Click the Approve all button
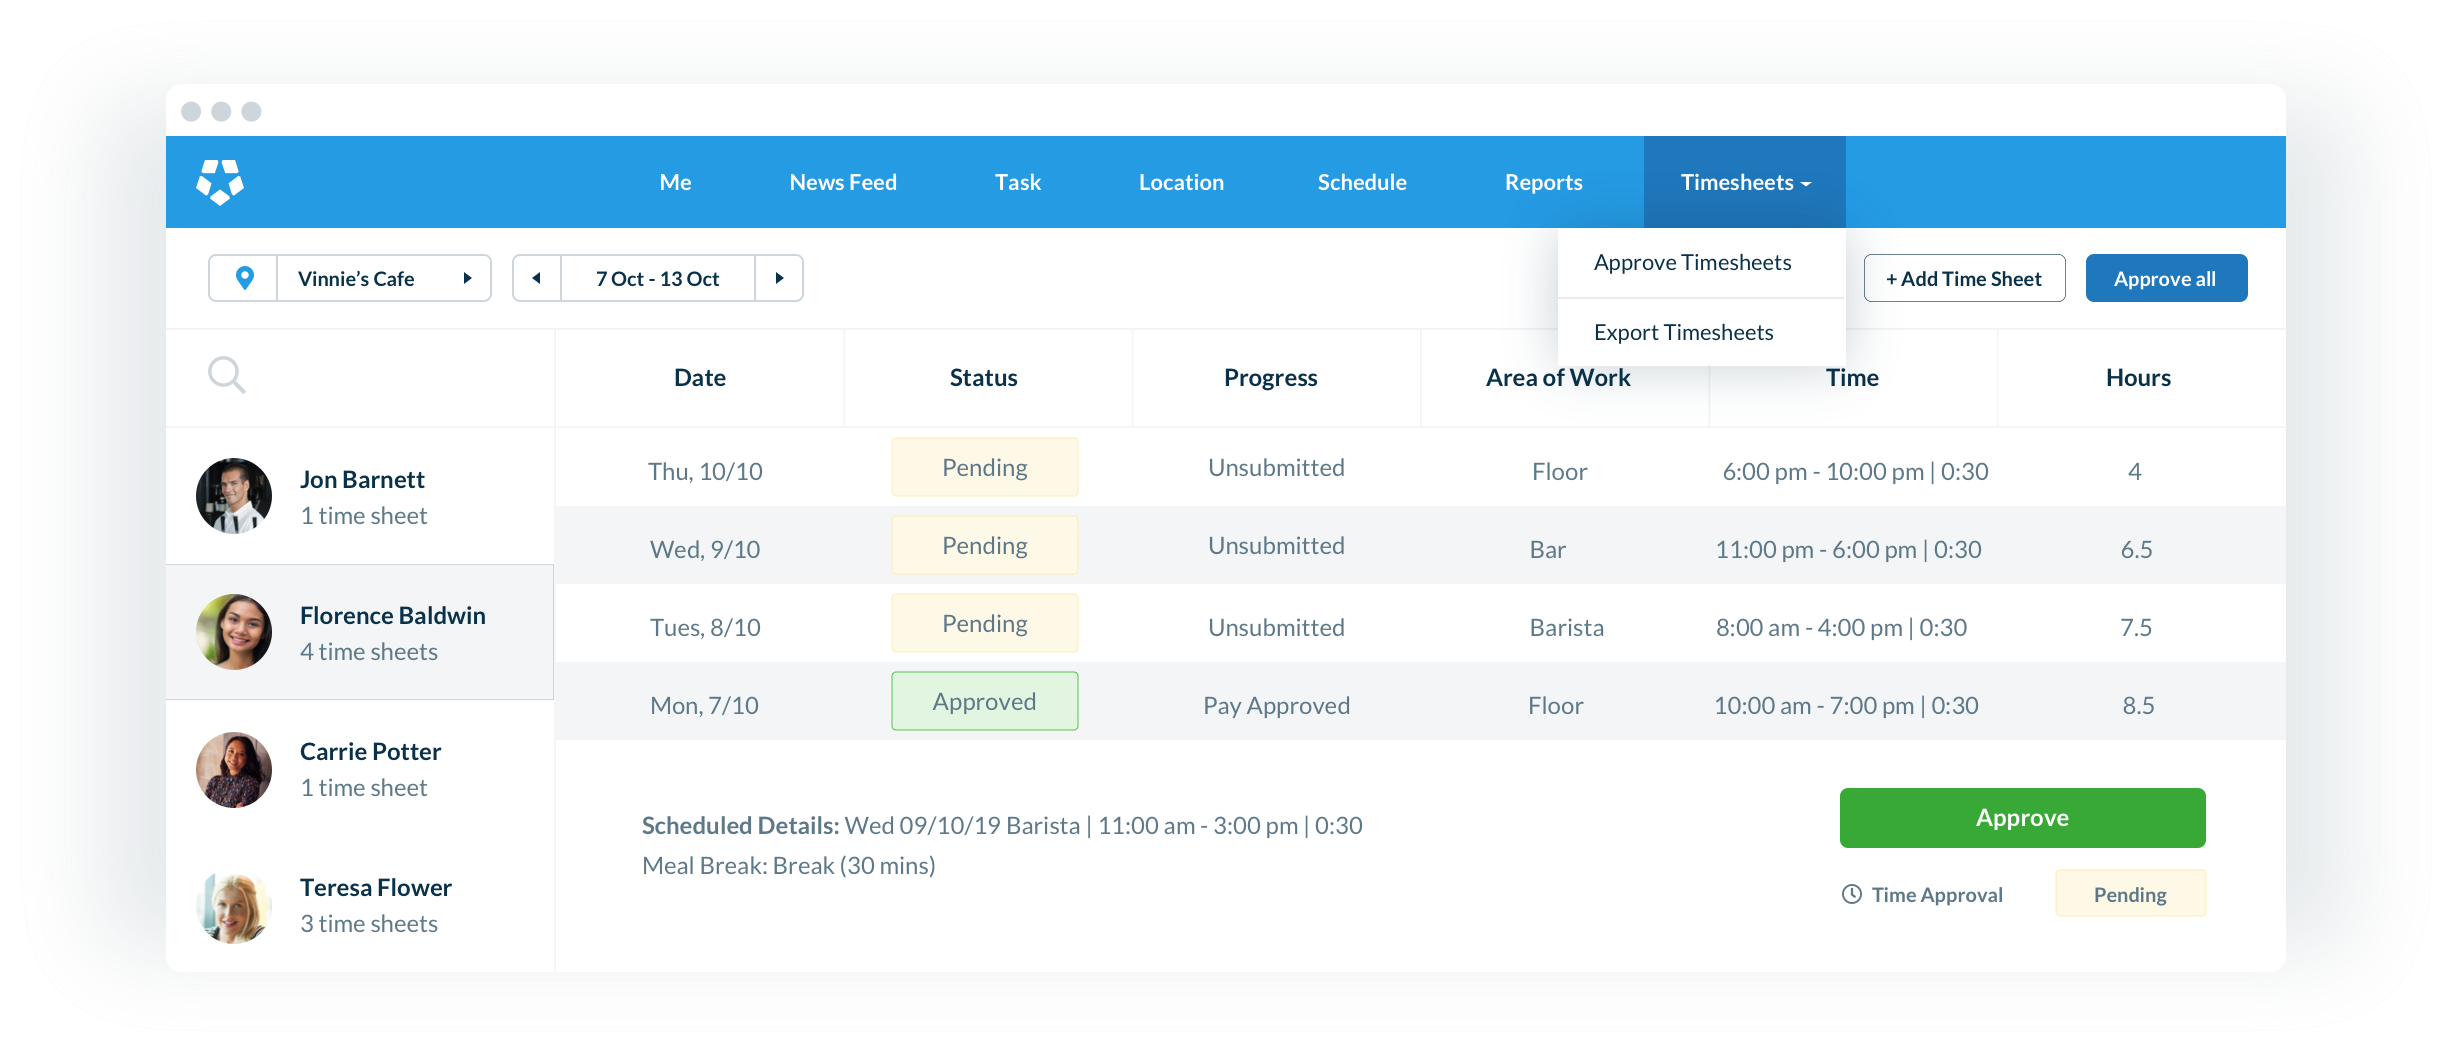Image resolution: width=2452 pixels, height=1052 pixels. coord(2166,278)
